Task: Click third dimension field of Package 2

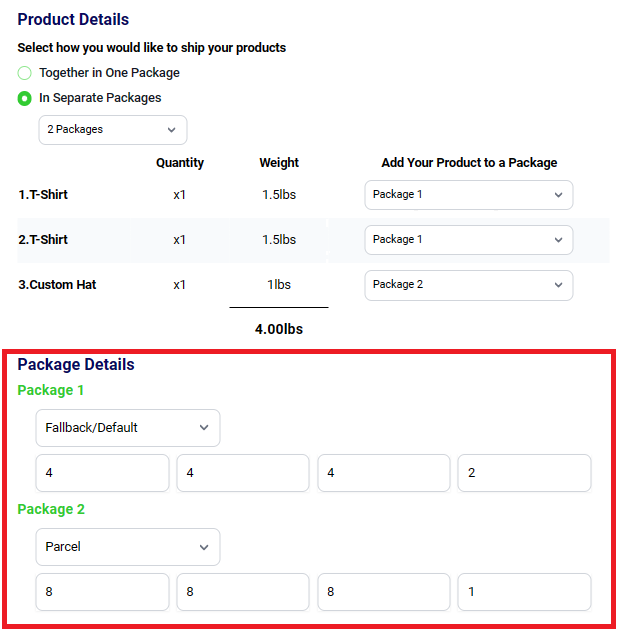Action: (384, 592)
